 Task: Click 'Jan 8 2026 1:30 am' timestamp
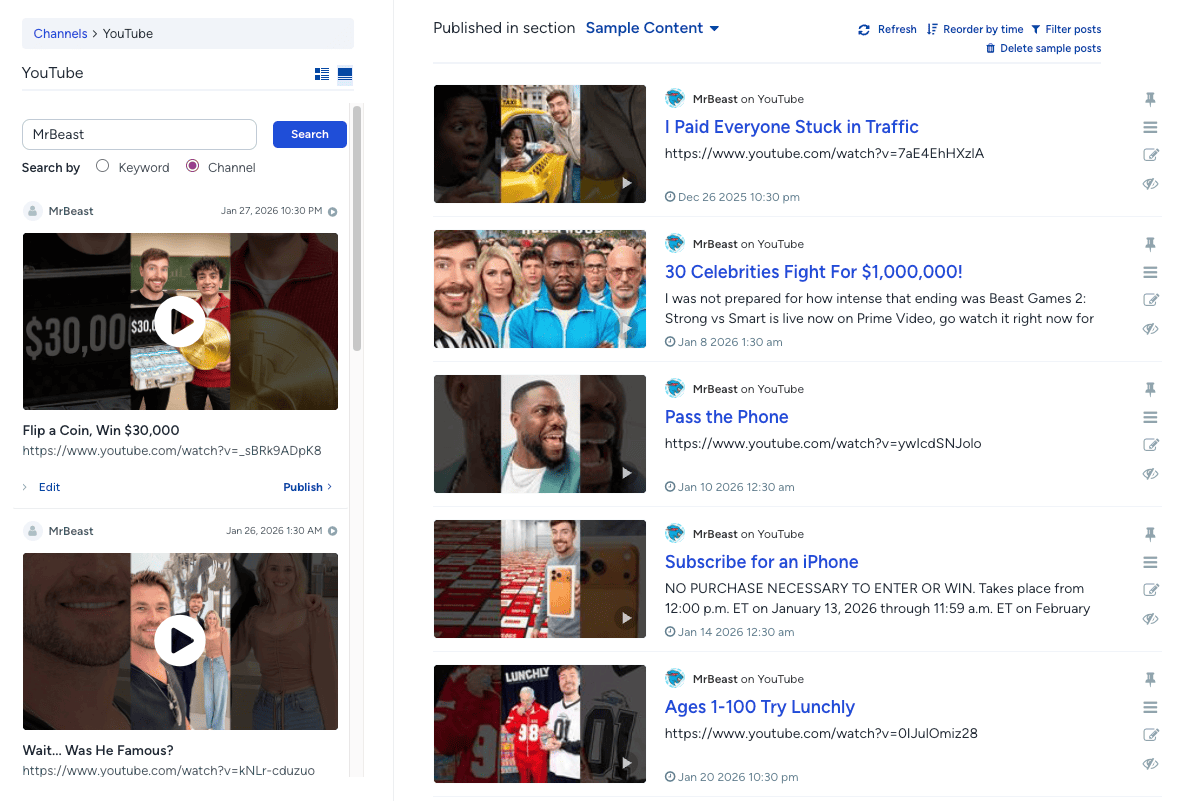tap(730, 342)
